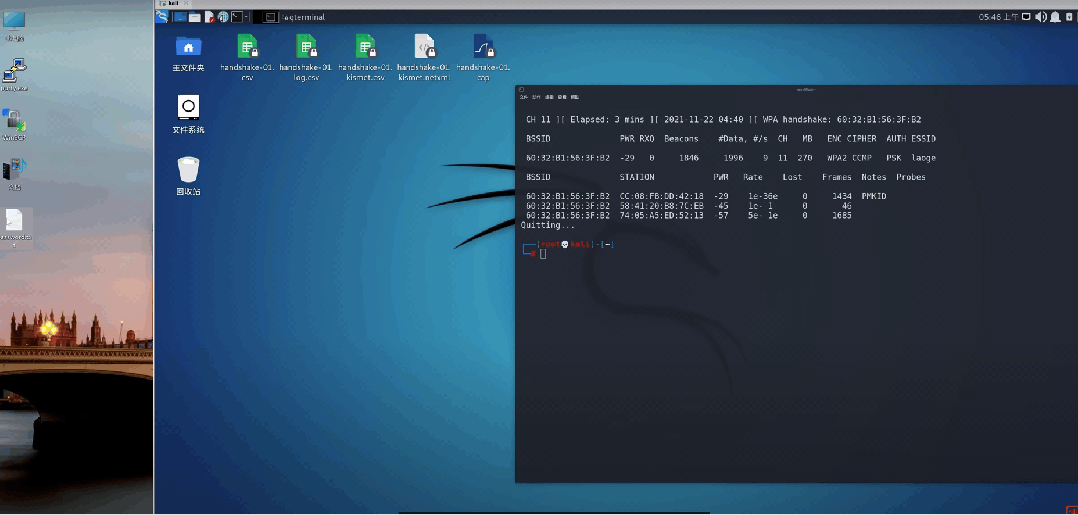Open second menu in terminal menubar

coord(536,97)
